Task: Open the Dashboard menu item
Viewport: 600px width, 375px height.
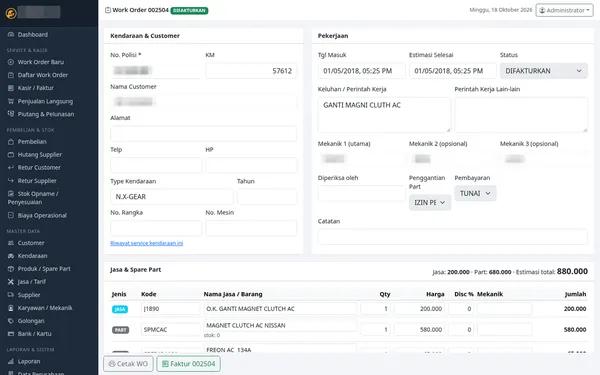Action: [49, 34]
